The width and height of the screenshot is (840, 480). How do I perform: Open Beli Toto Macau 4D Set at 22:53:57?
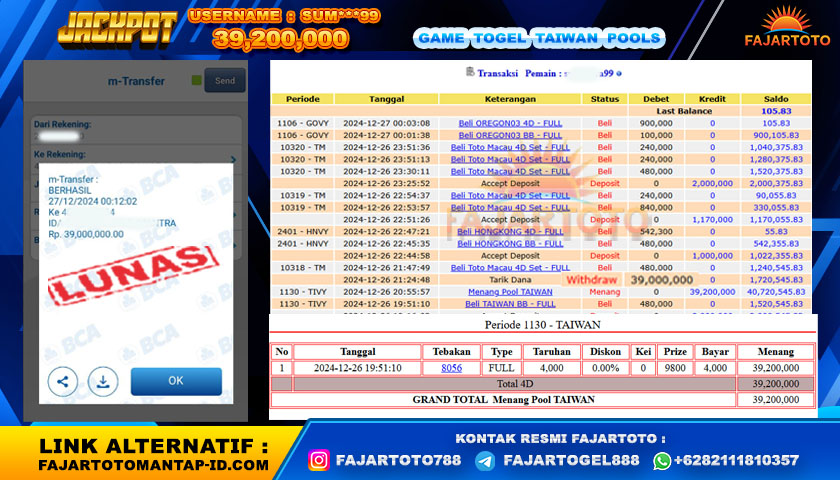[510, 208]
